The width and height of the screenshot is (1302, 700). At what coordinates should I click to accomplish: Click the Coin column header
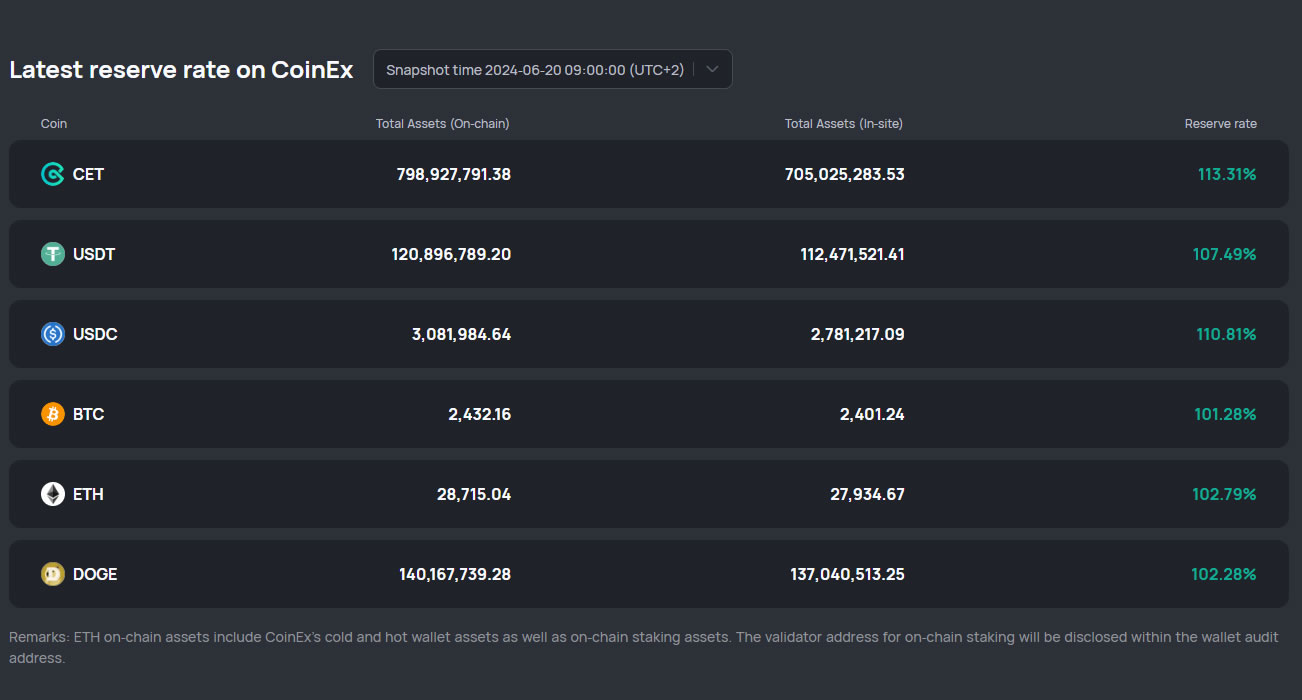pyautogui.click(x=54, y=124)
